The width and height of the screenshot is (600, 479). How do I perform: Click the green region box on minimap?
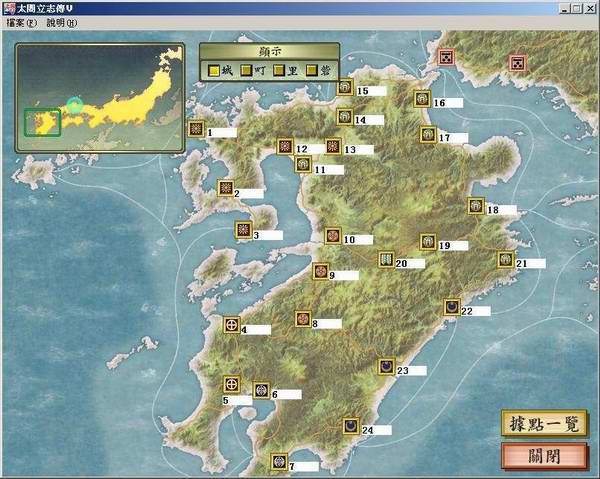(x=42, y=122)
